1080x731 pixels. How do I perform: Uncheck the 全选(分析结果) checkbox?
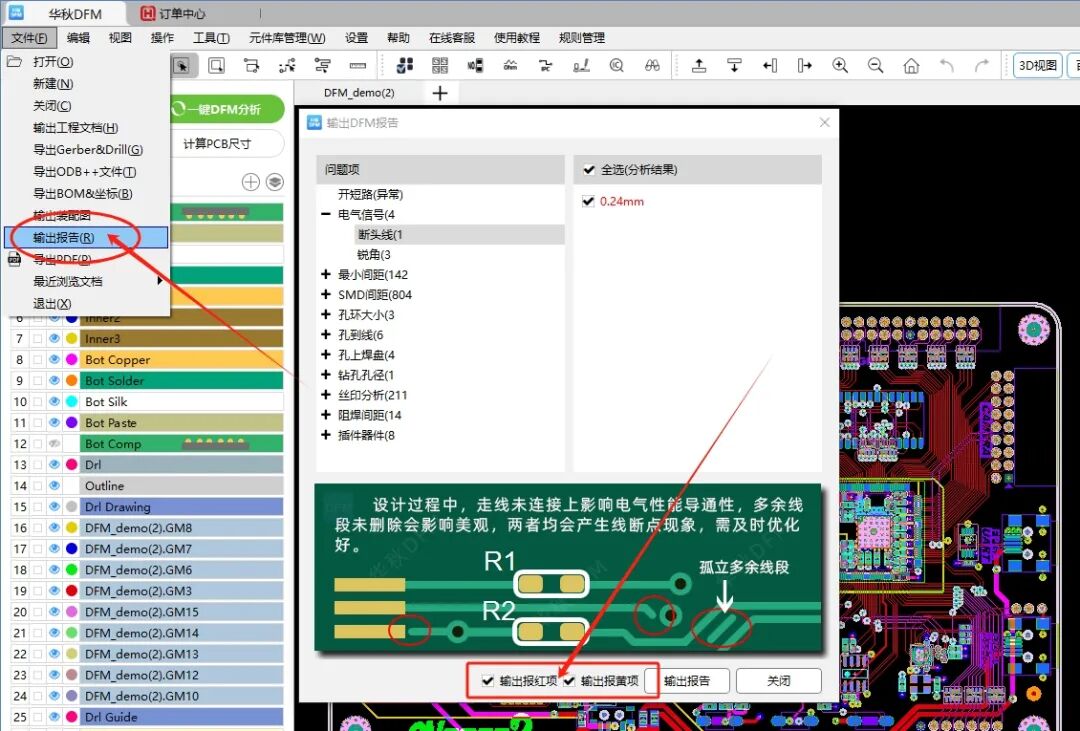(589, 170)
